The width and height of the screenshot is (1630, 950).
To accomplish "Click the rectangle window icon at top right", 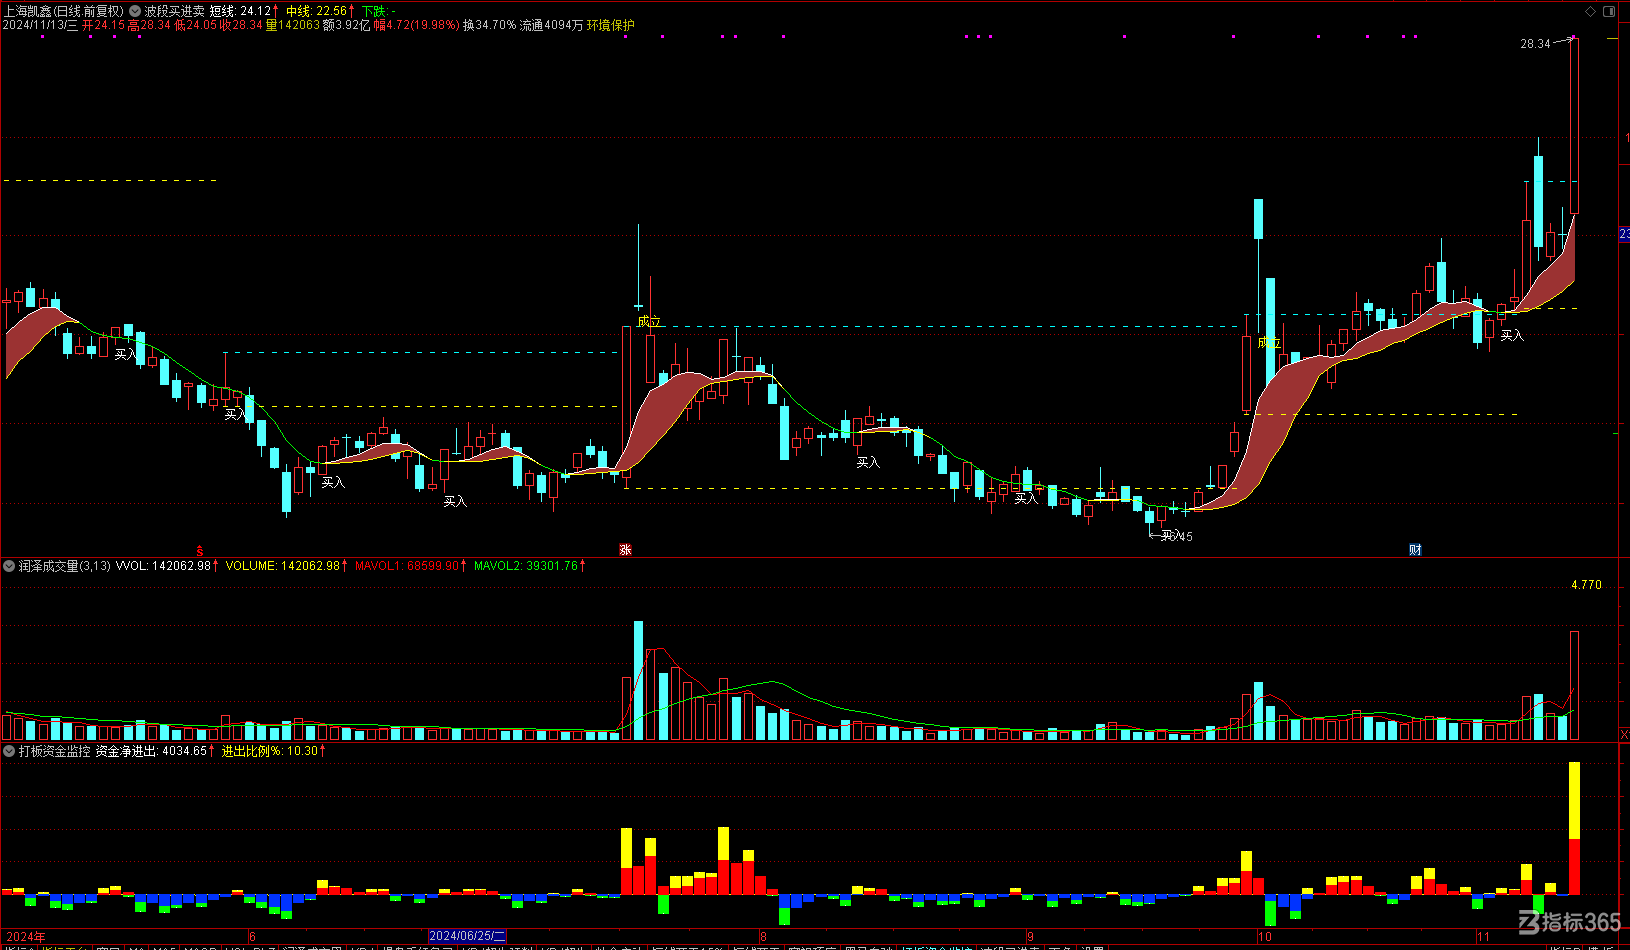I will [1609, 11].
